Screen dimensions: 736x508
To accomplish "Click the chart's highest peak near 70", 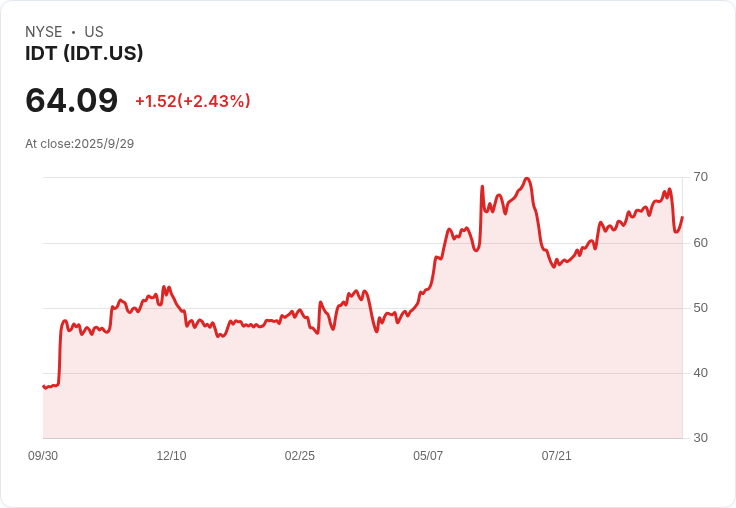I will (527, 178).
